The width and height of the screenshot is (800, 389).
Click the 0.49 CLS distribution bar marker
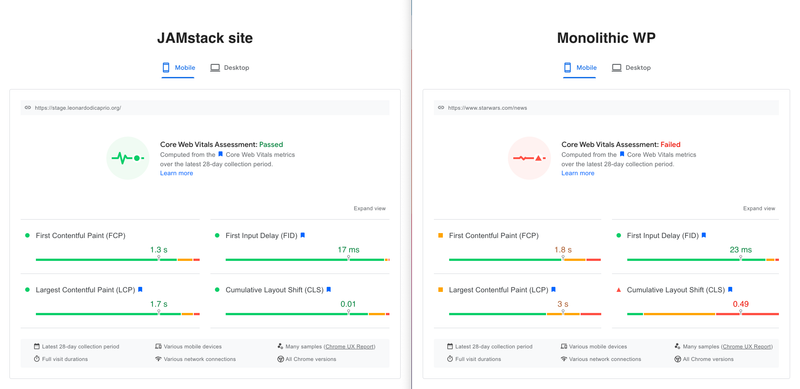pyautogui.click(x=740, y=311)
